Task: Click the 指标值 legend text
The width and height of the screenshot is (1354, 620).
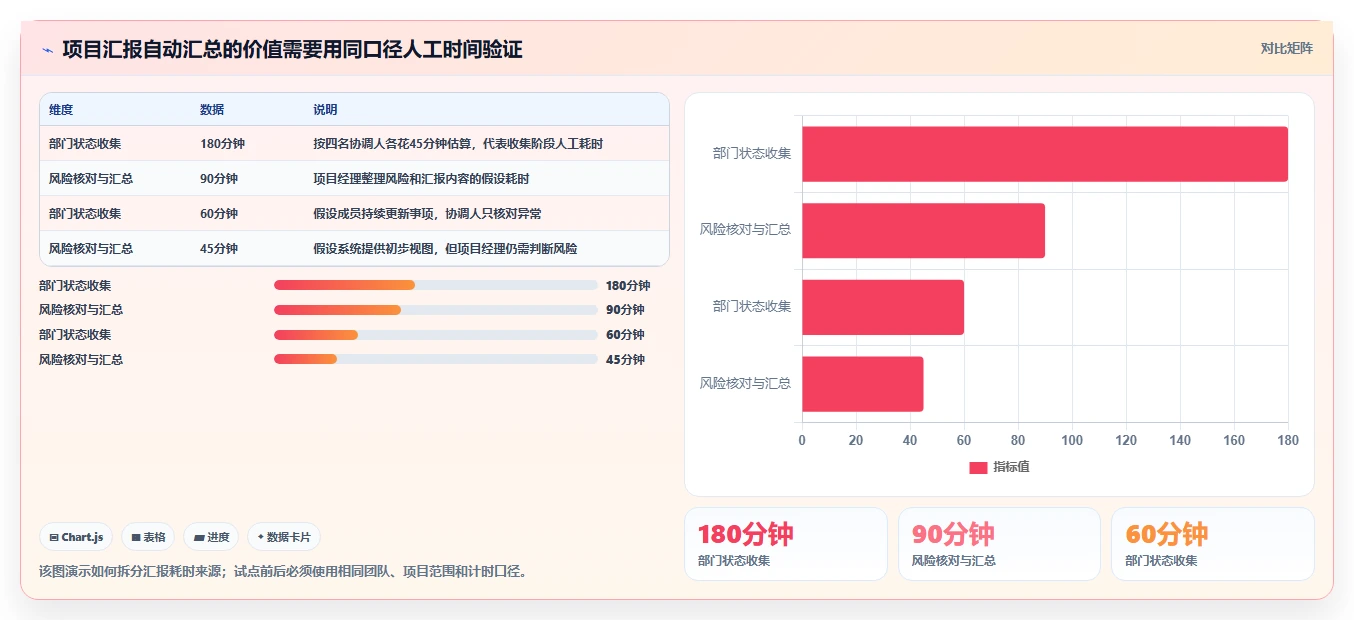Action: point(1011,467)
